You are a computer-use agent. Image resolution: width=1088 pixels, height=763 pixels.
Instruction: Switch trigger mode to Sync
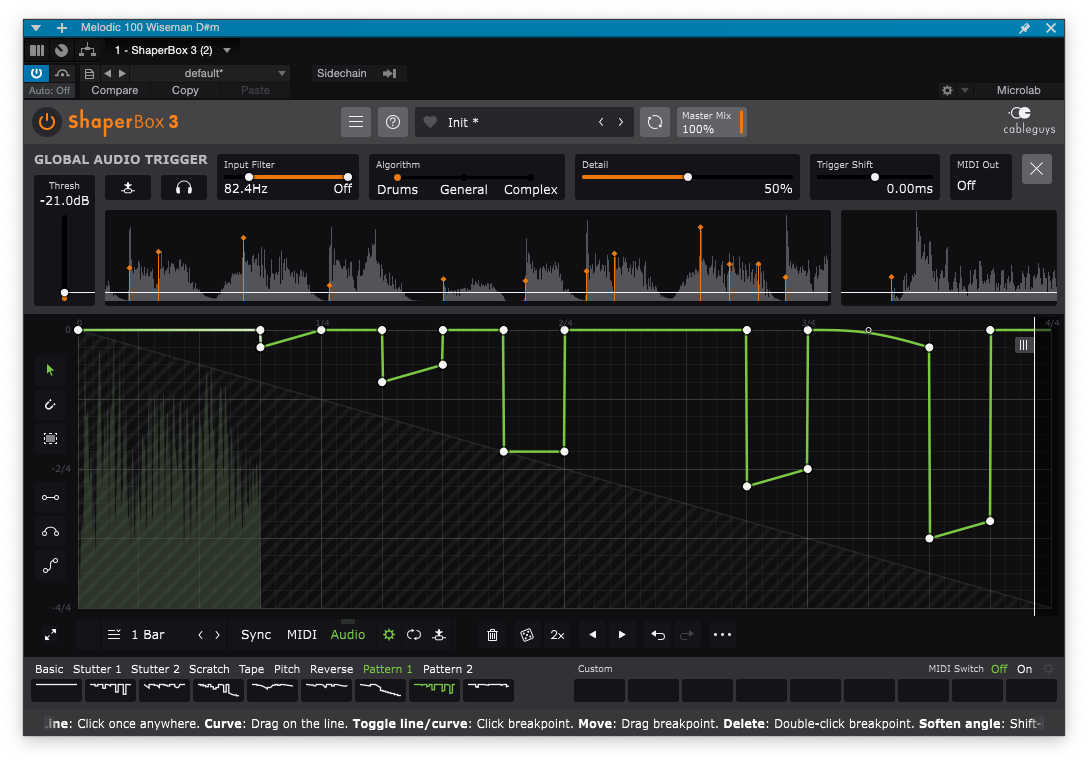click(256, 635)
